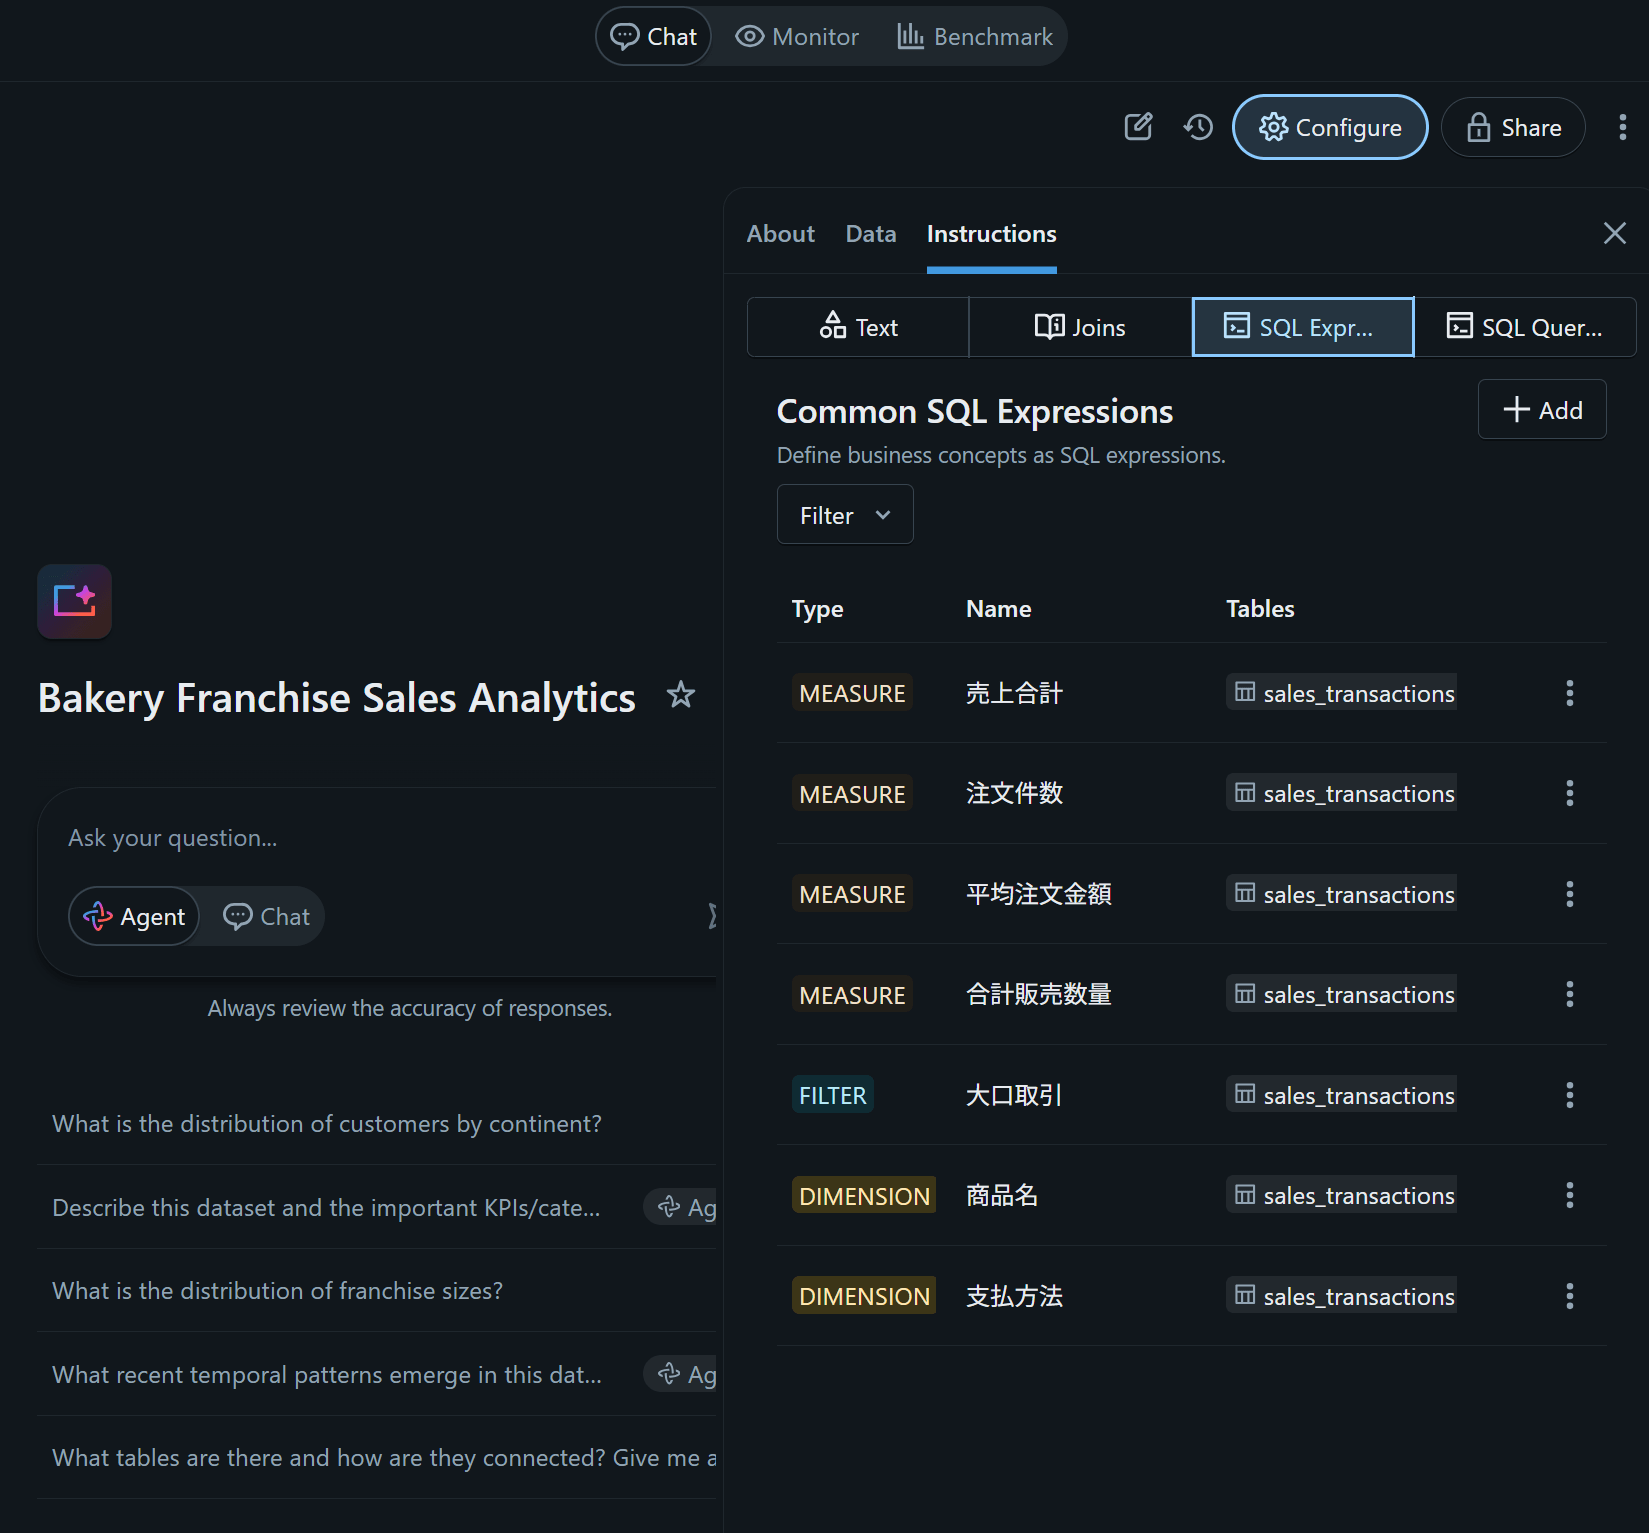Open row options for 売上合計 measure
The width and height of the screenshot is (1649, 1533).
(x=1569, y=693)
